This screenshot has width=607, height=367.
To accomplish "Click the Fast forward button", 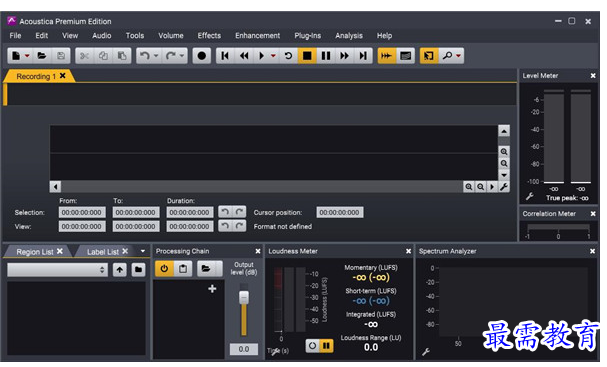I will (345, 56).
